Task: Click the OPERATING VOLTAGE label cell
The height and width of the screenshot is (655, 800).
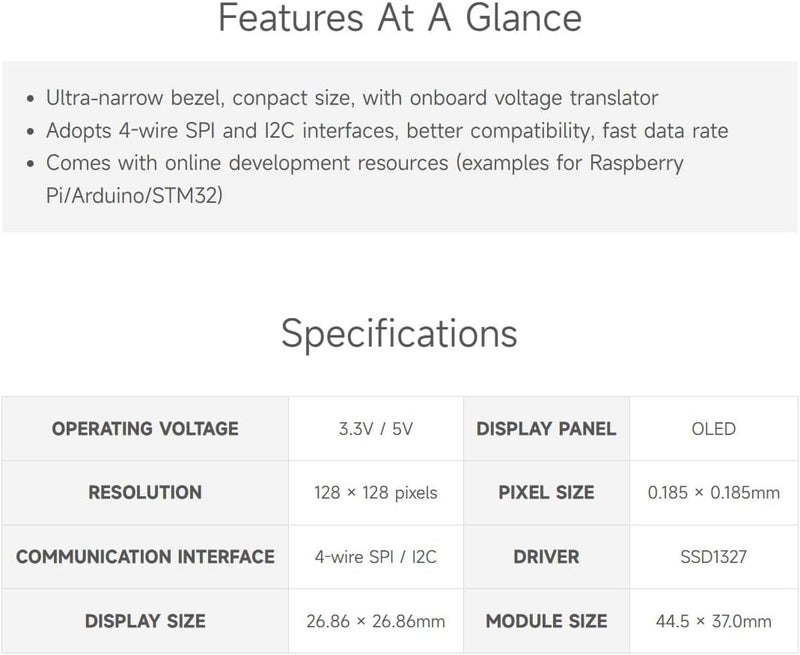Action: (145, 429)
